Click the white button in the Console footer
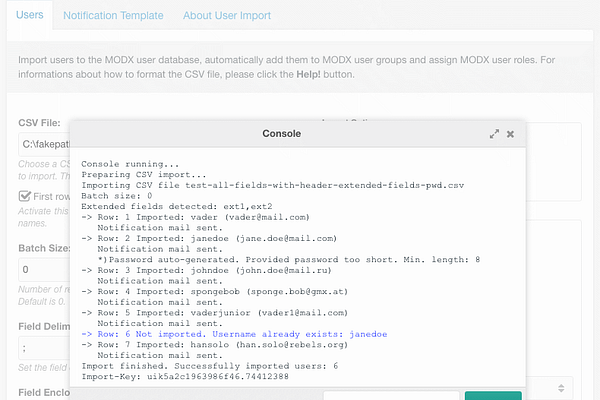The width and height of the screenshot is (600, 400). 391,395
